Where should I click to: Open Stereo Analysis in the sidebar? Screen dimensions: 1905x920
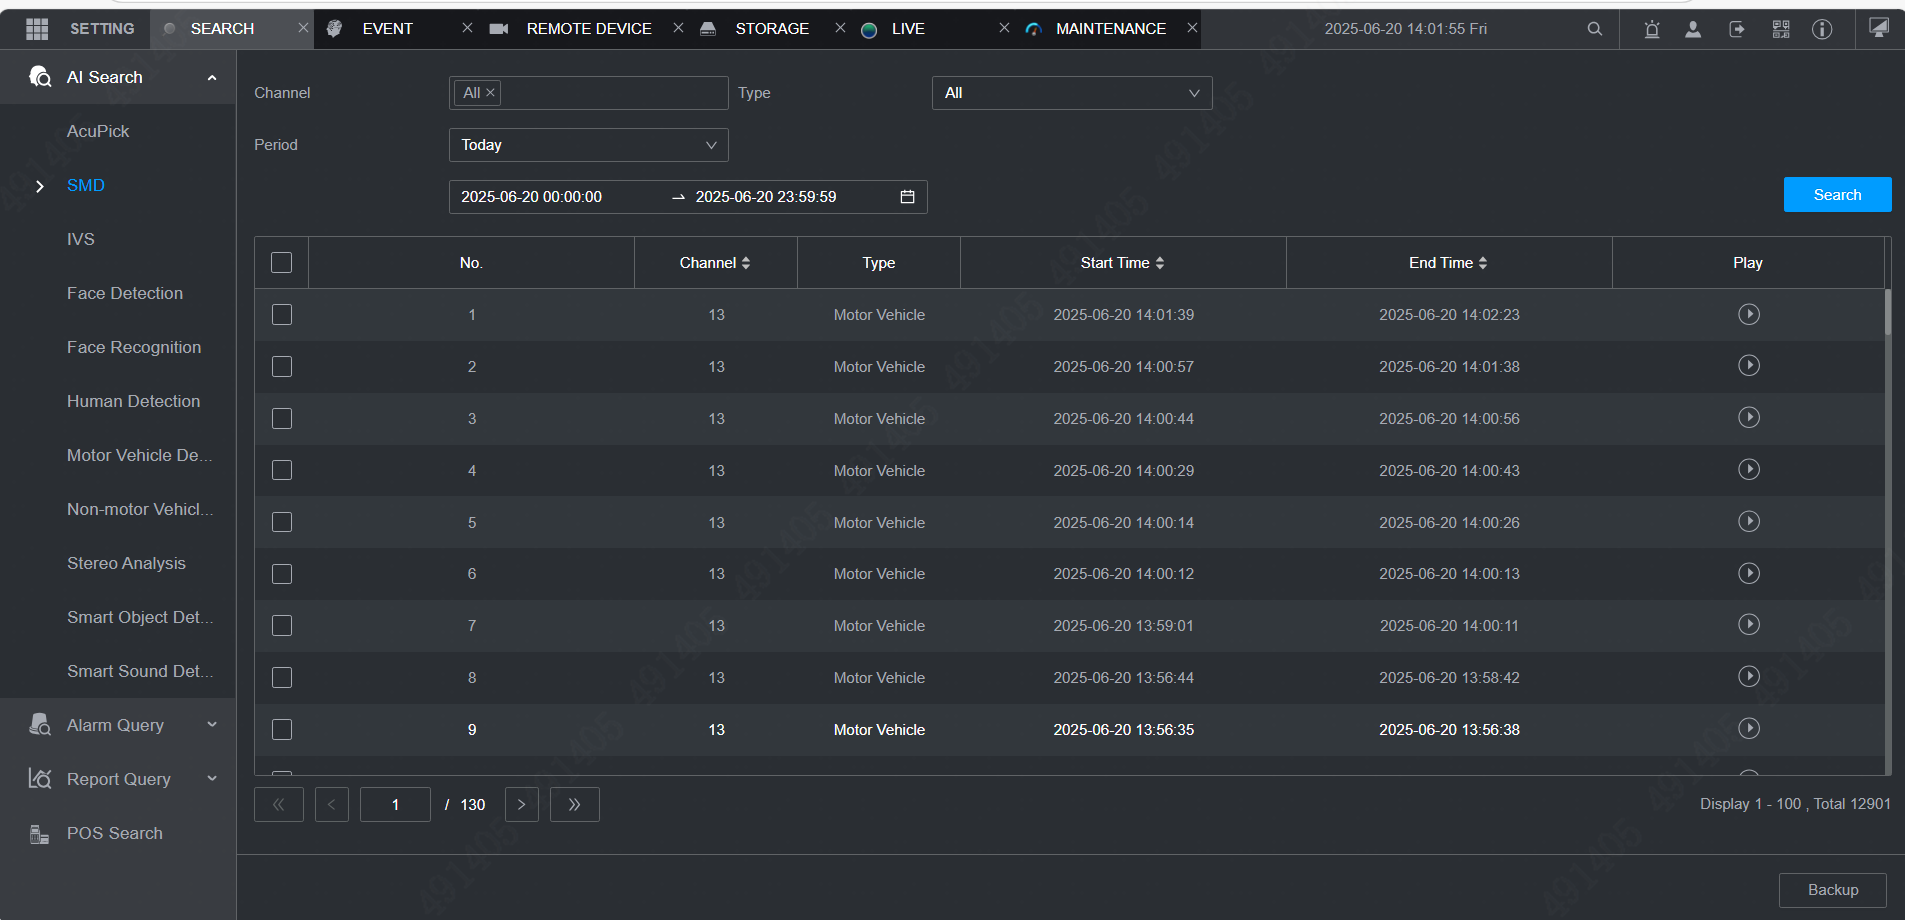click(126, 563)
